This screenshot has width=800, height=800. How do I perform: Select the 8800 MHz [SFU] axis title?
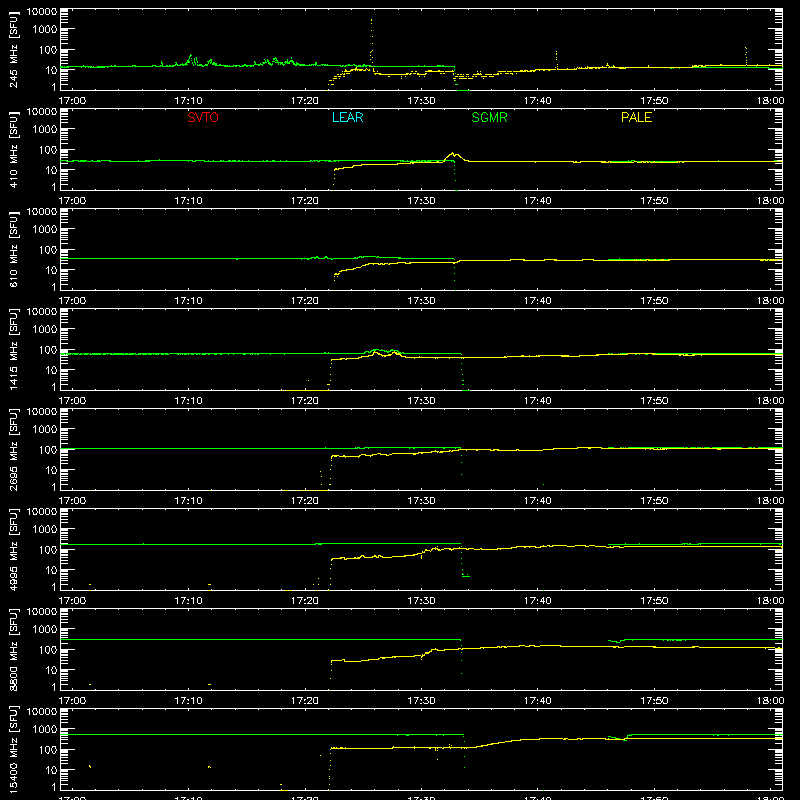pyautogui.click(x=14, y=649)
